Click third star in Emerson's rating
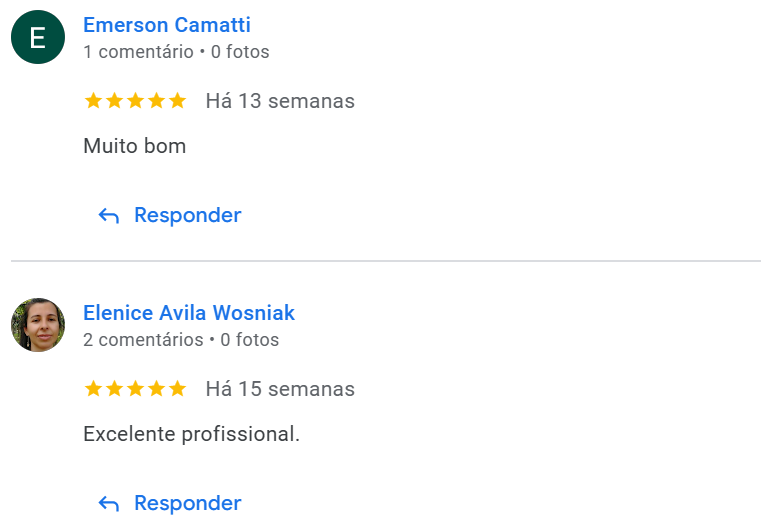The height and width of the screenshot is (528, 761). click(135, 101)
